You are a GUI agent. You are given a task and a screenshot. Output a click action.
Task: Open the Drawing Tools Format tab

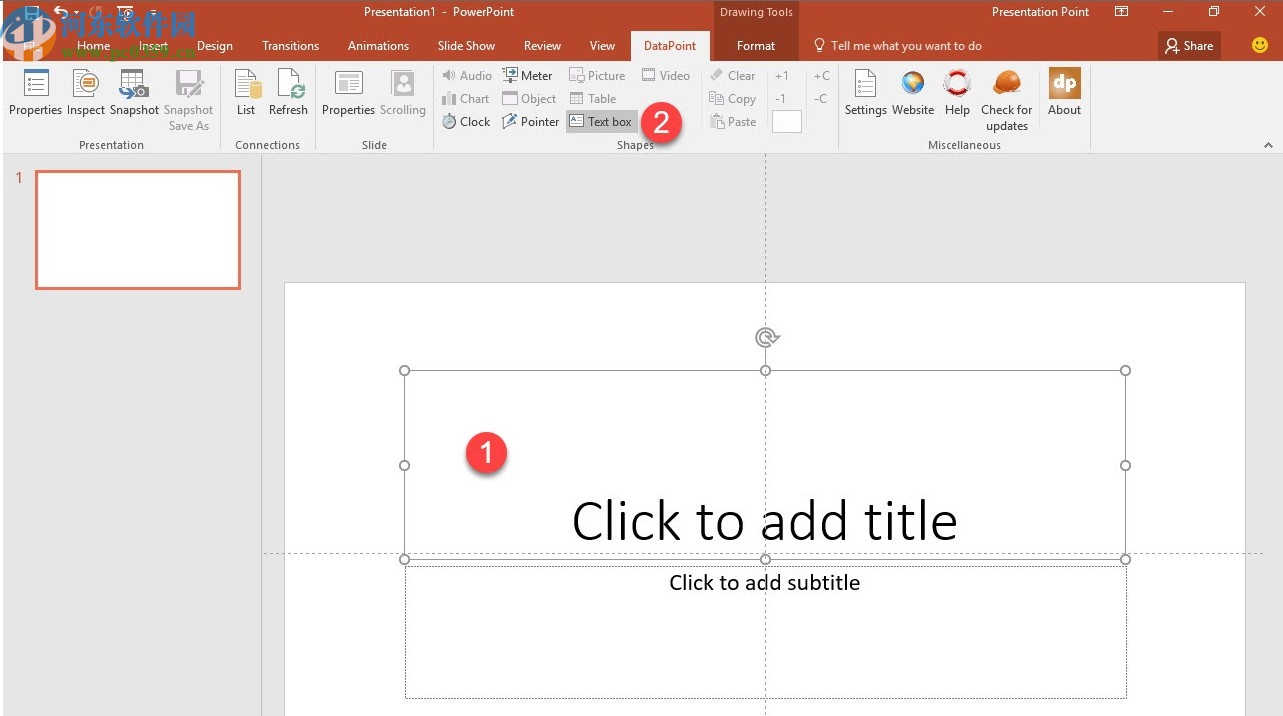pyautogui.click(x=755, y=46)
